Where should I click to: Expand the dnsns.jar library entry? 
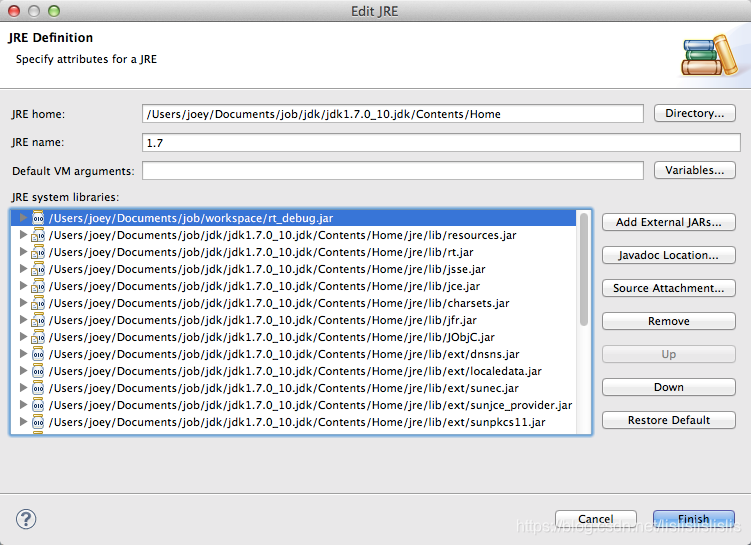pyautogui.click(x=23, y=354)
